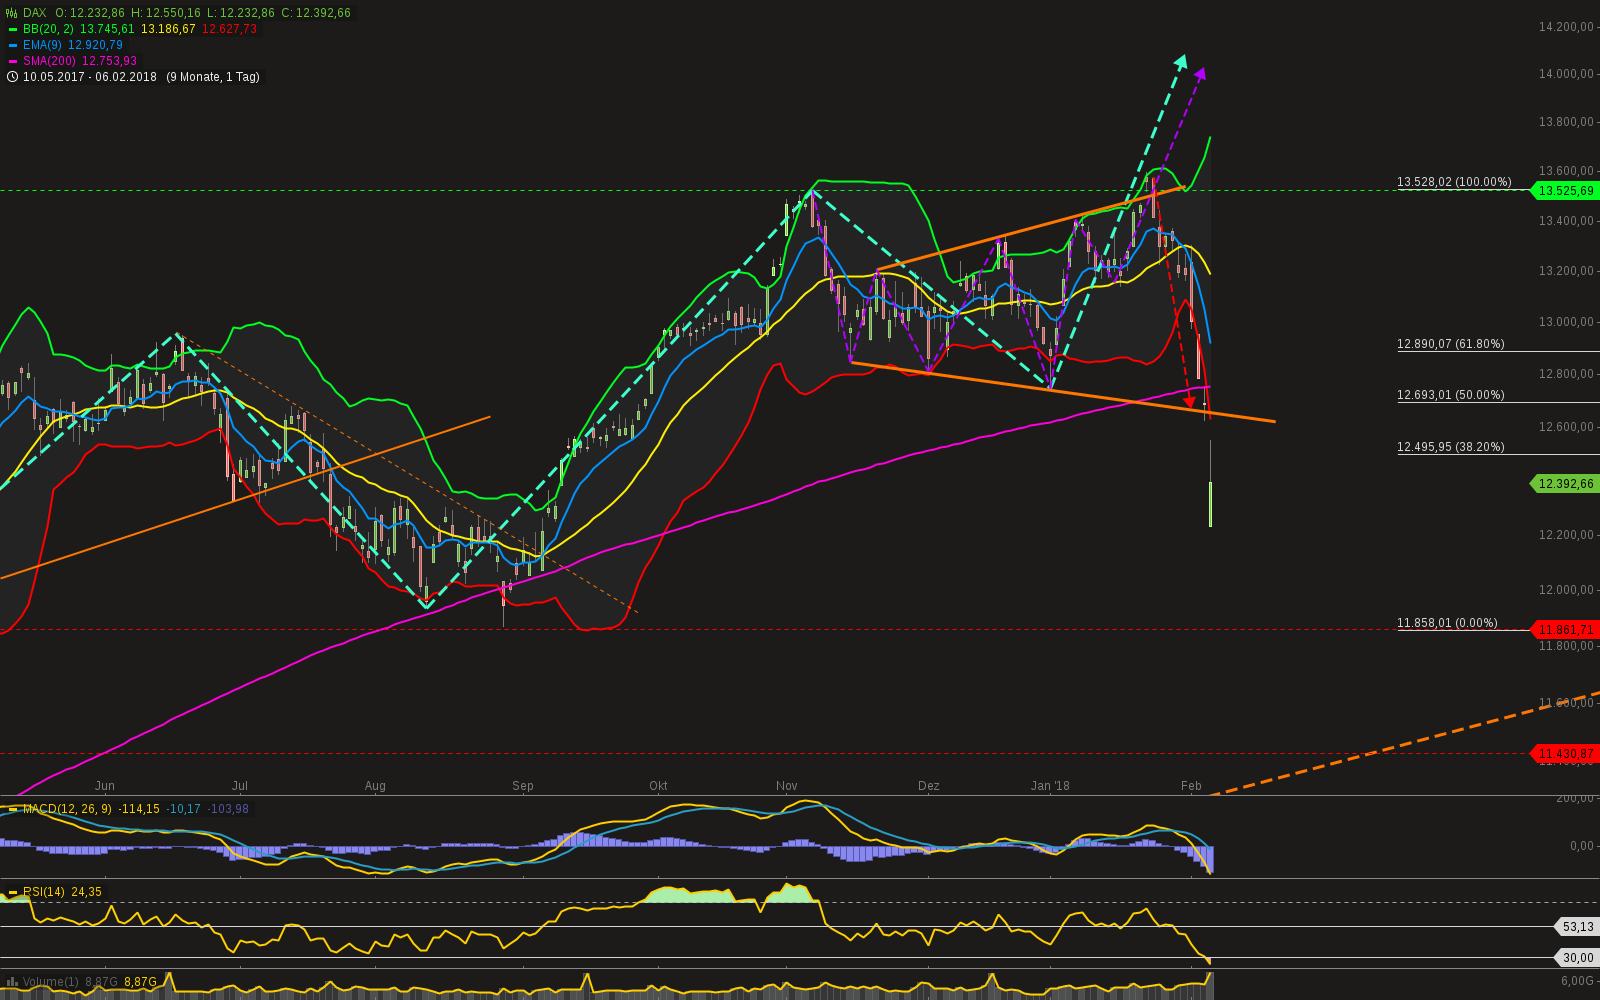Click the green 13.525,69 price tag
The image size is (1600, 1000).
click(1566, 190)
